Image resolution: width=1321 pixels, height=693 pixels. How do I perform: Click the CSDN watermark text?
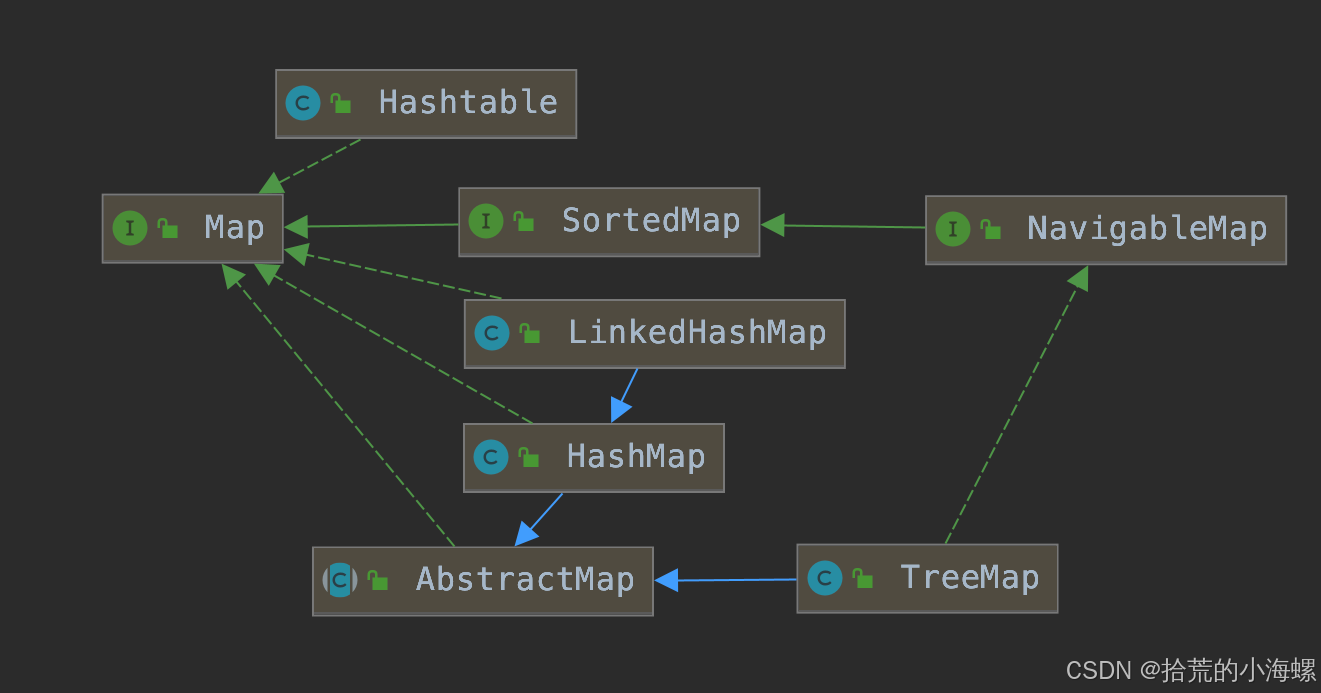coord(1190,670)
